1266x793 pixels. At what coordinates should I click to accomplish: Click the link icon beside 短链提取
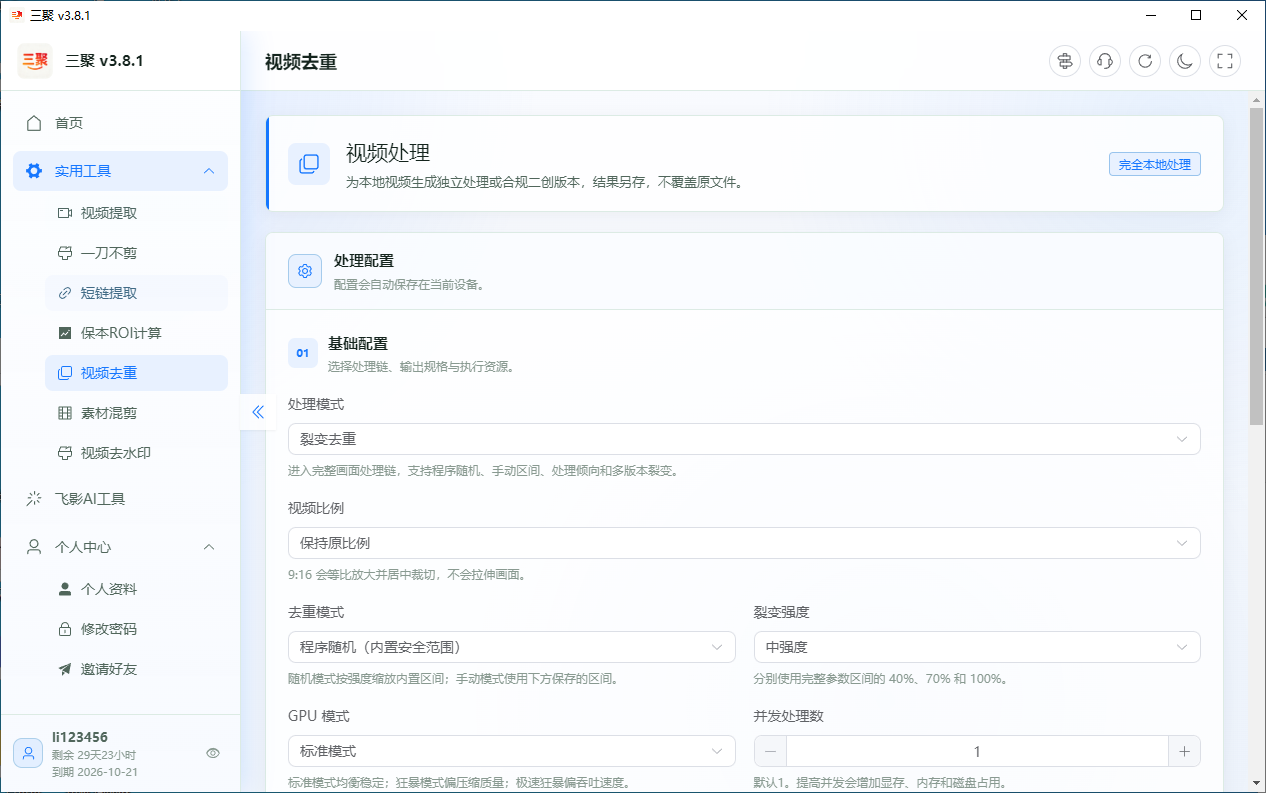(x=65, y=293)
